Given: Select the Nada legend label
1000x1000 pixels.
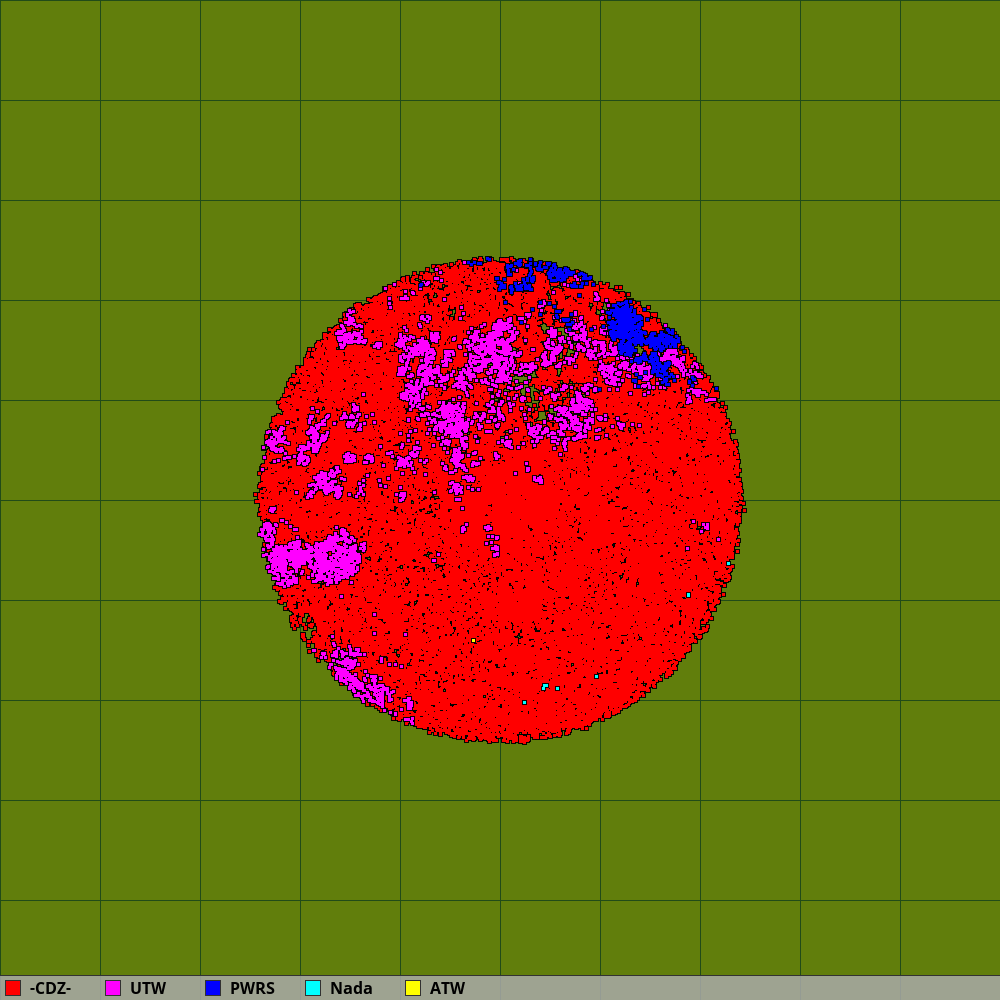Looking at the screenshot, I should click(x=351, y=988).
